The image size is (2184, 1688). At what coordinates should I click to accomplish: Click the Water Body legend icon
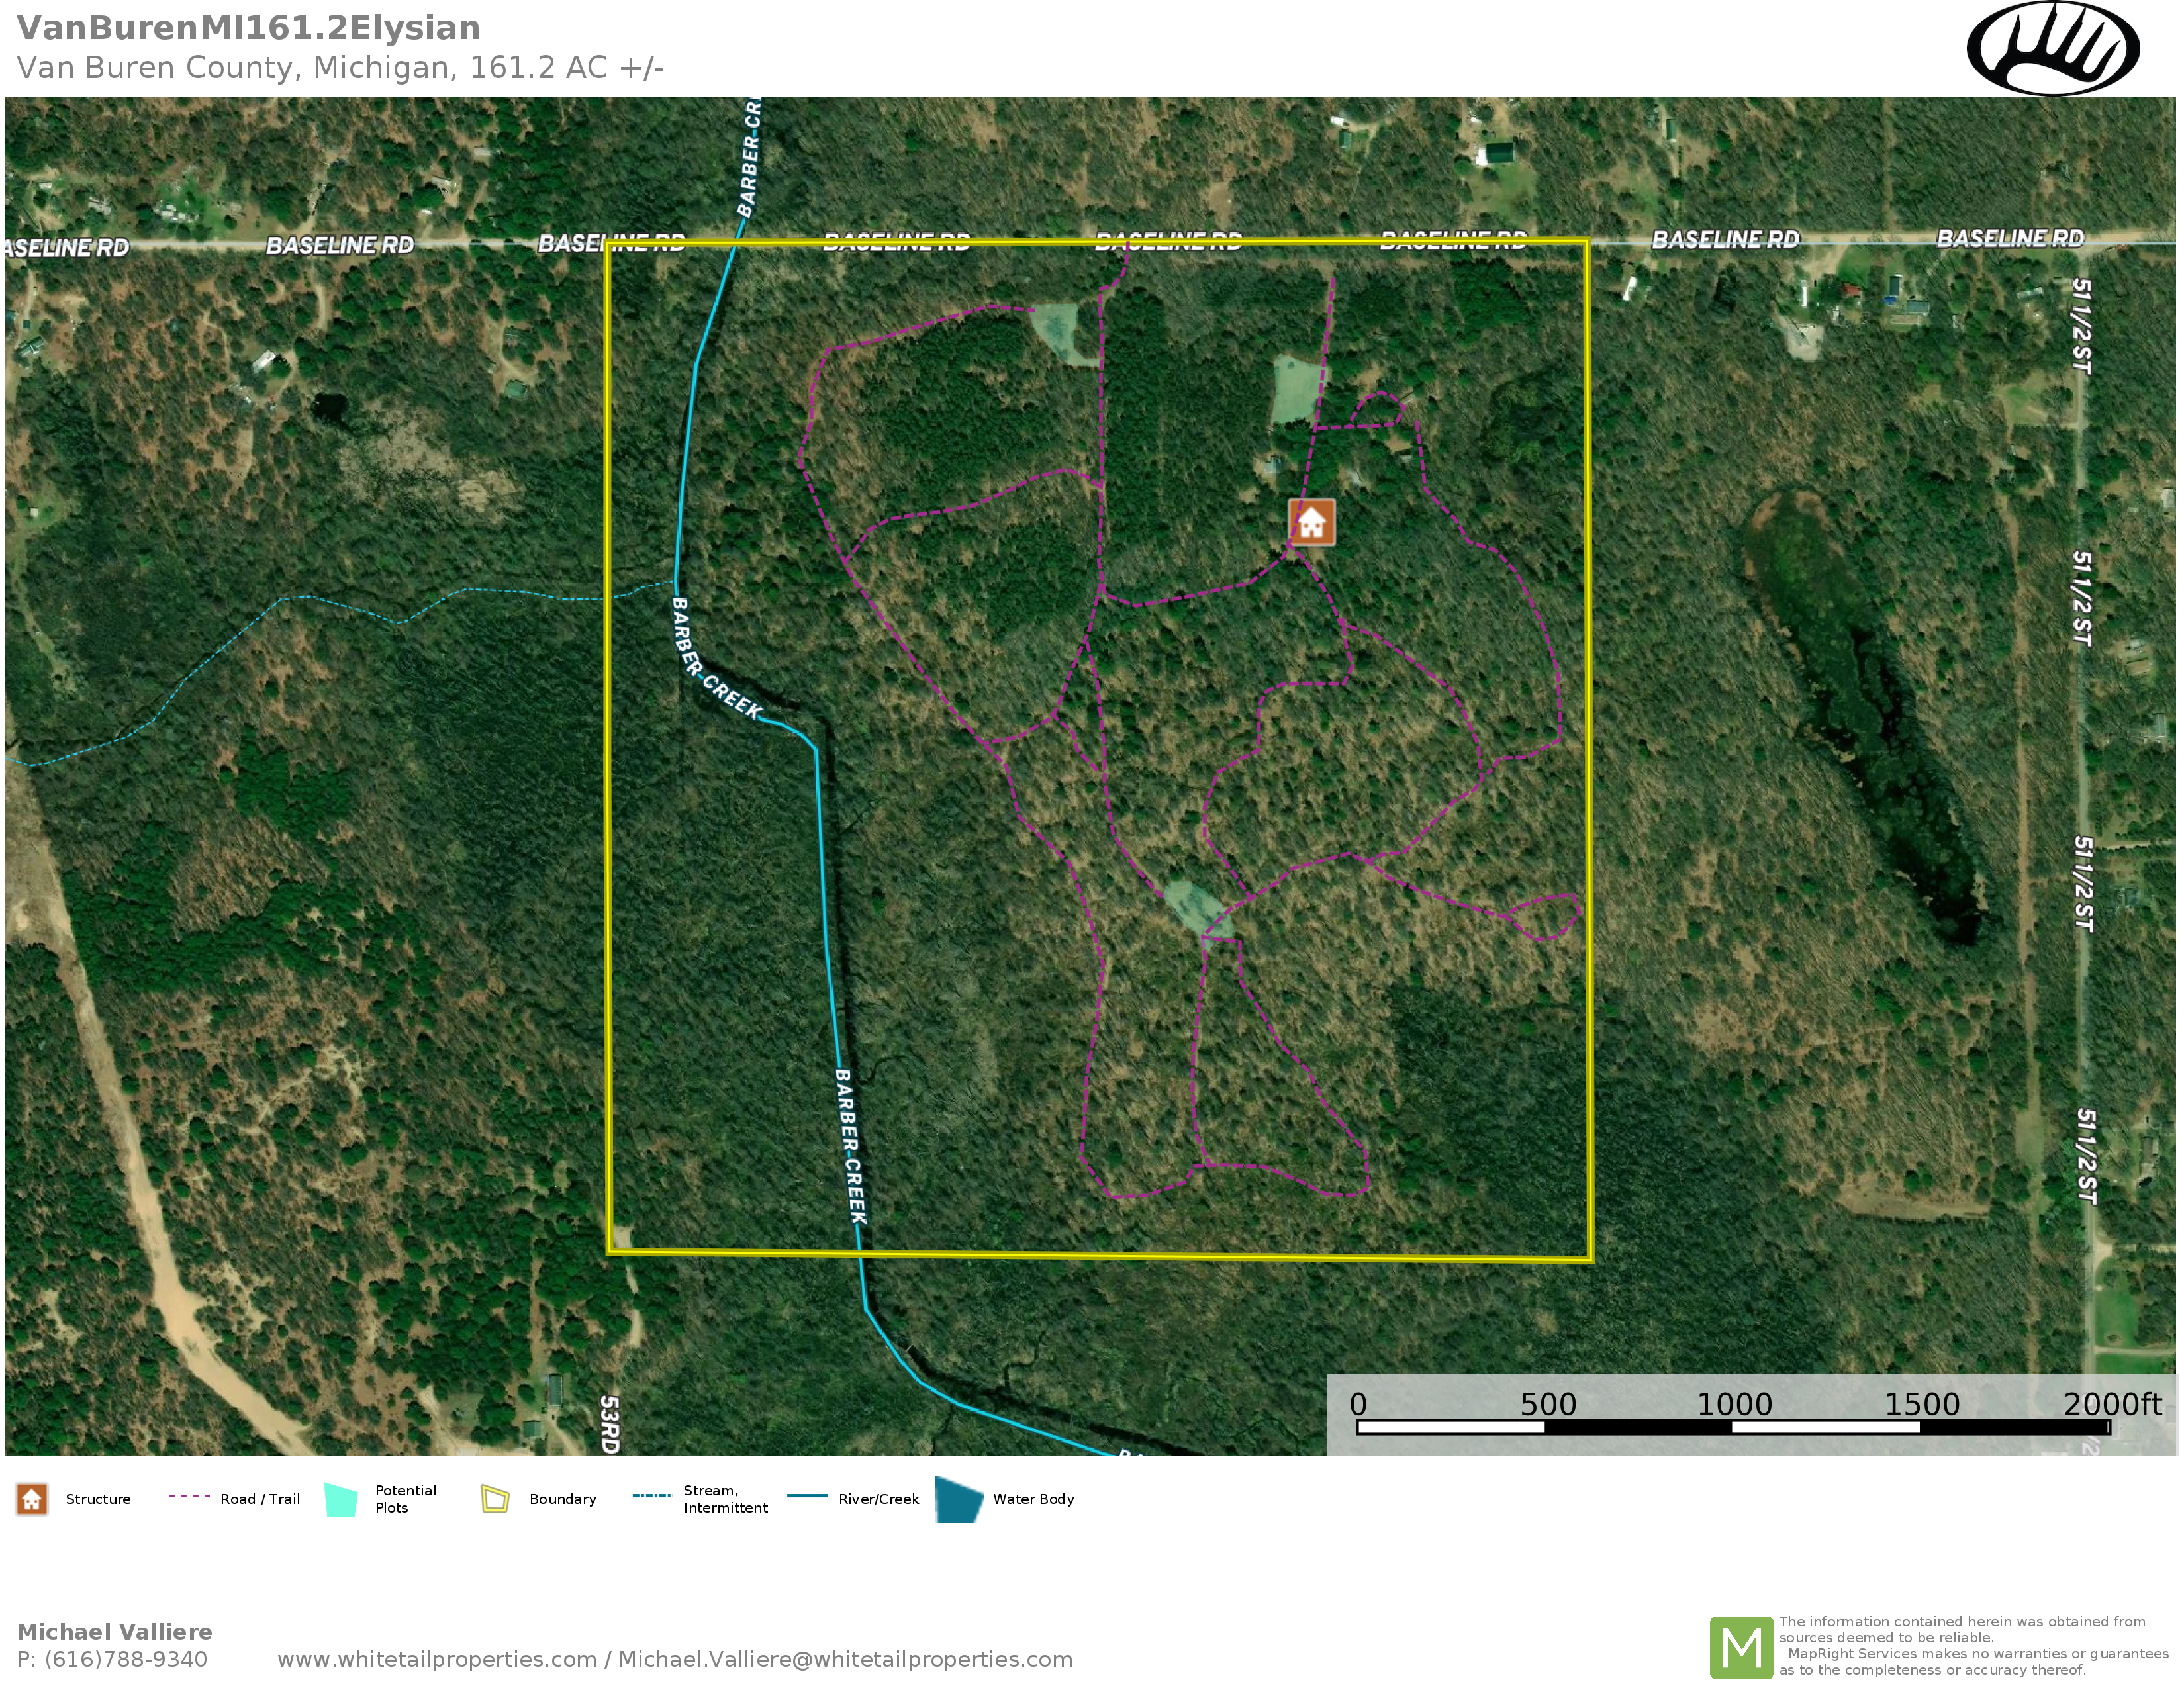(x=959, y=1499)
